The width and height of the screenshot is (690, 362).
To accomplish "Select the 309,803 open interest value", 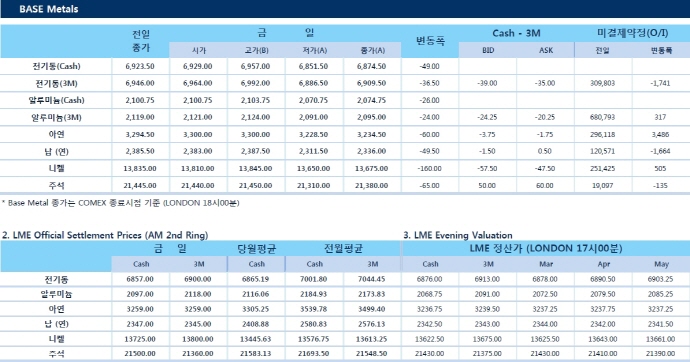I will [x=602, y=83].
